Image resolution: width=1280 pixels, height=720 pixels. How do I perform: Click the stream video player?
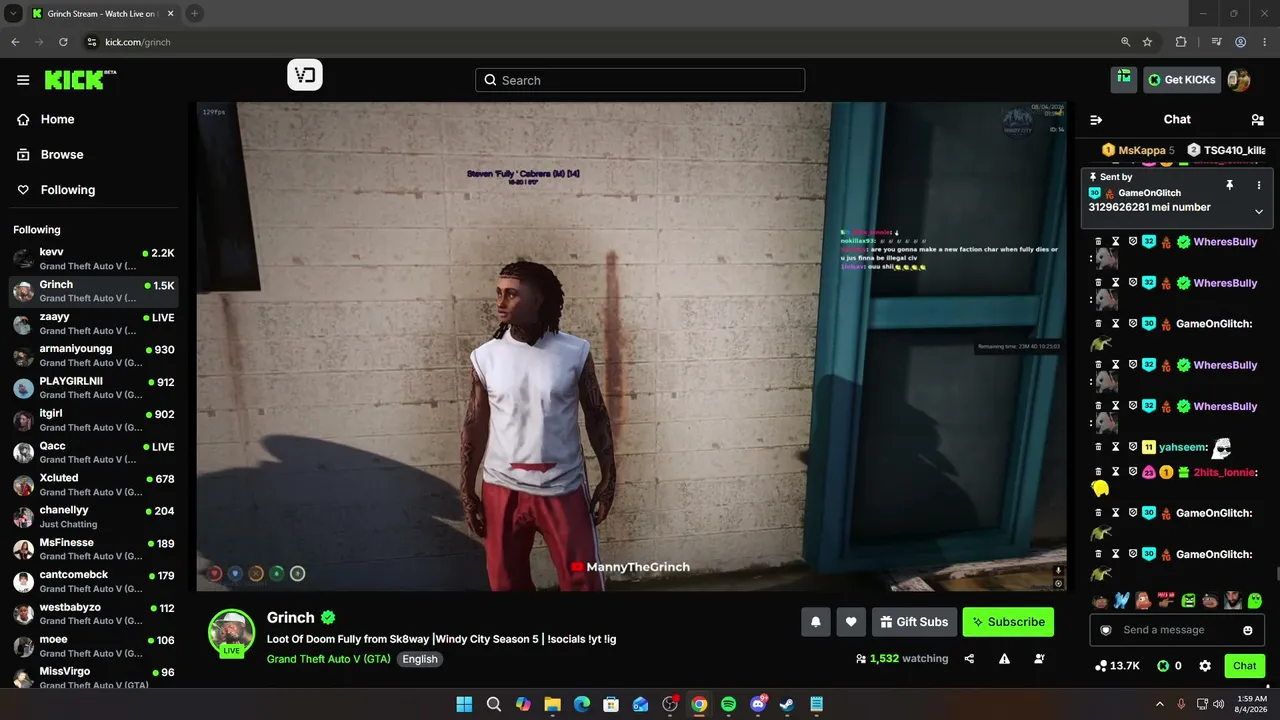[x=631, y=346]
